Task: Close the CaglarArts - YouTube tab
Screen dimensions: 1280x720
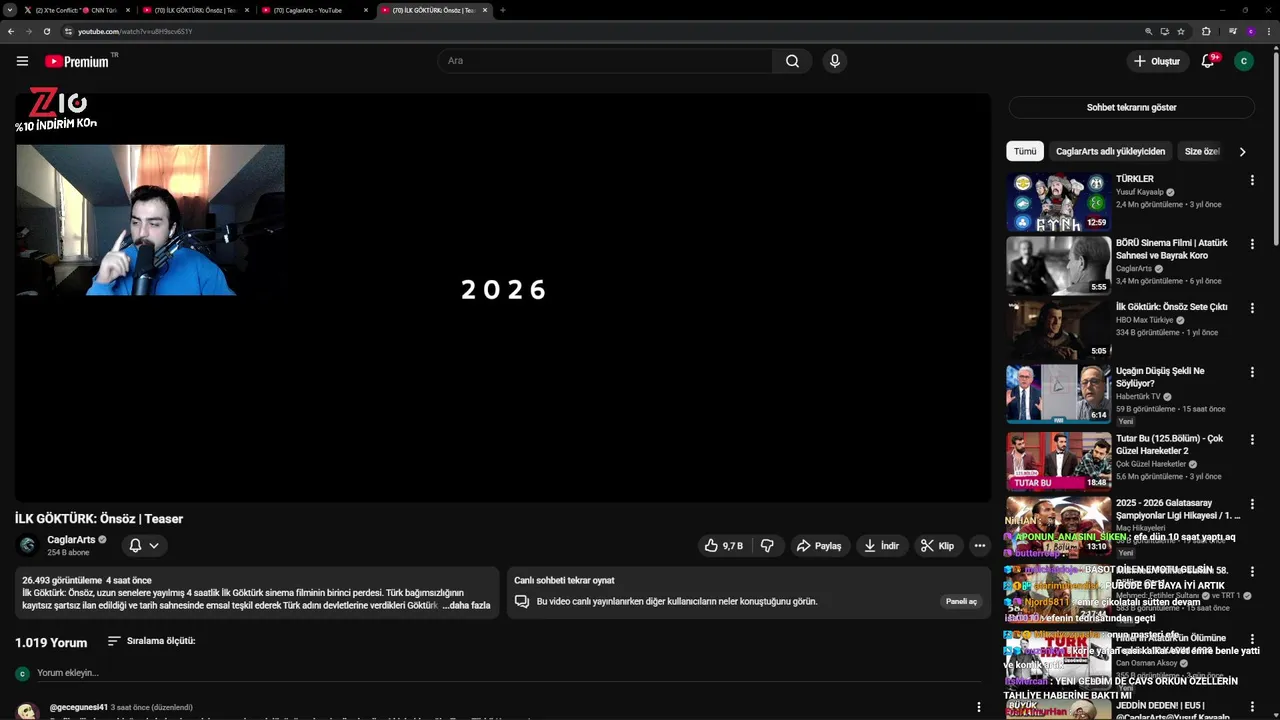Action: (x=366, y=10)
